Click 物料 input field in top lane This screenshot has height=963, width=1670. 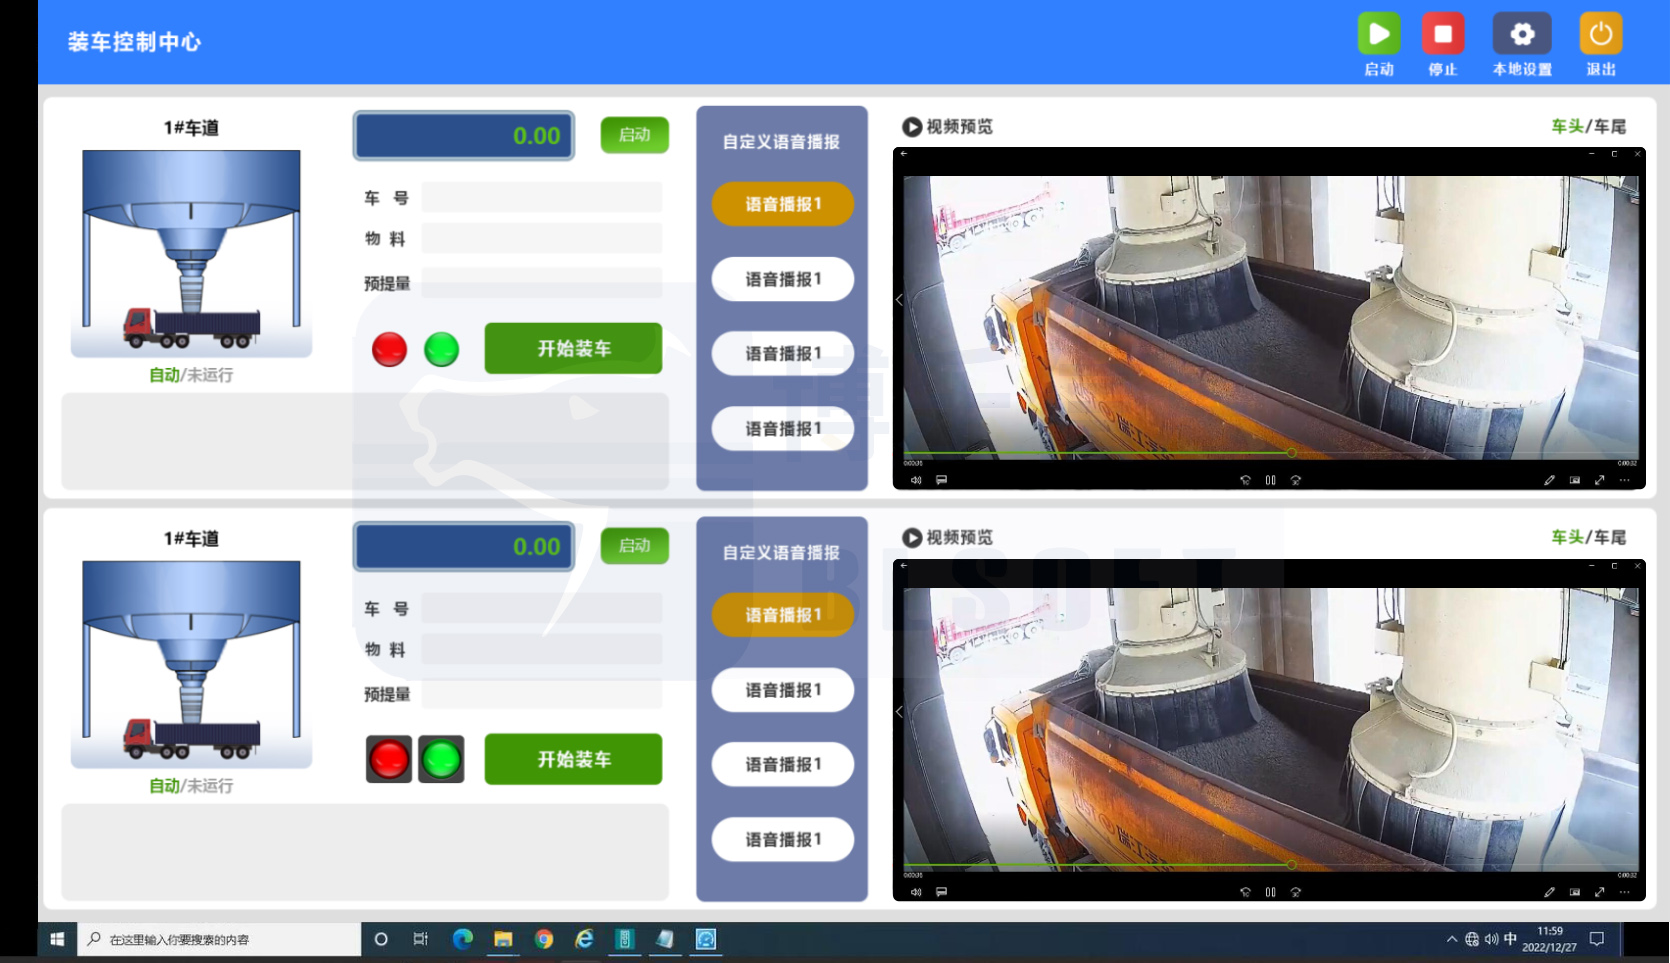(x=541, y=238)
